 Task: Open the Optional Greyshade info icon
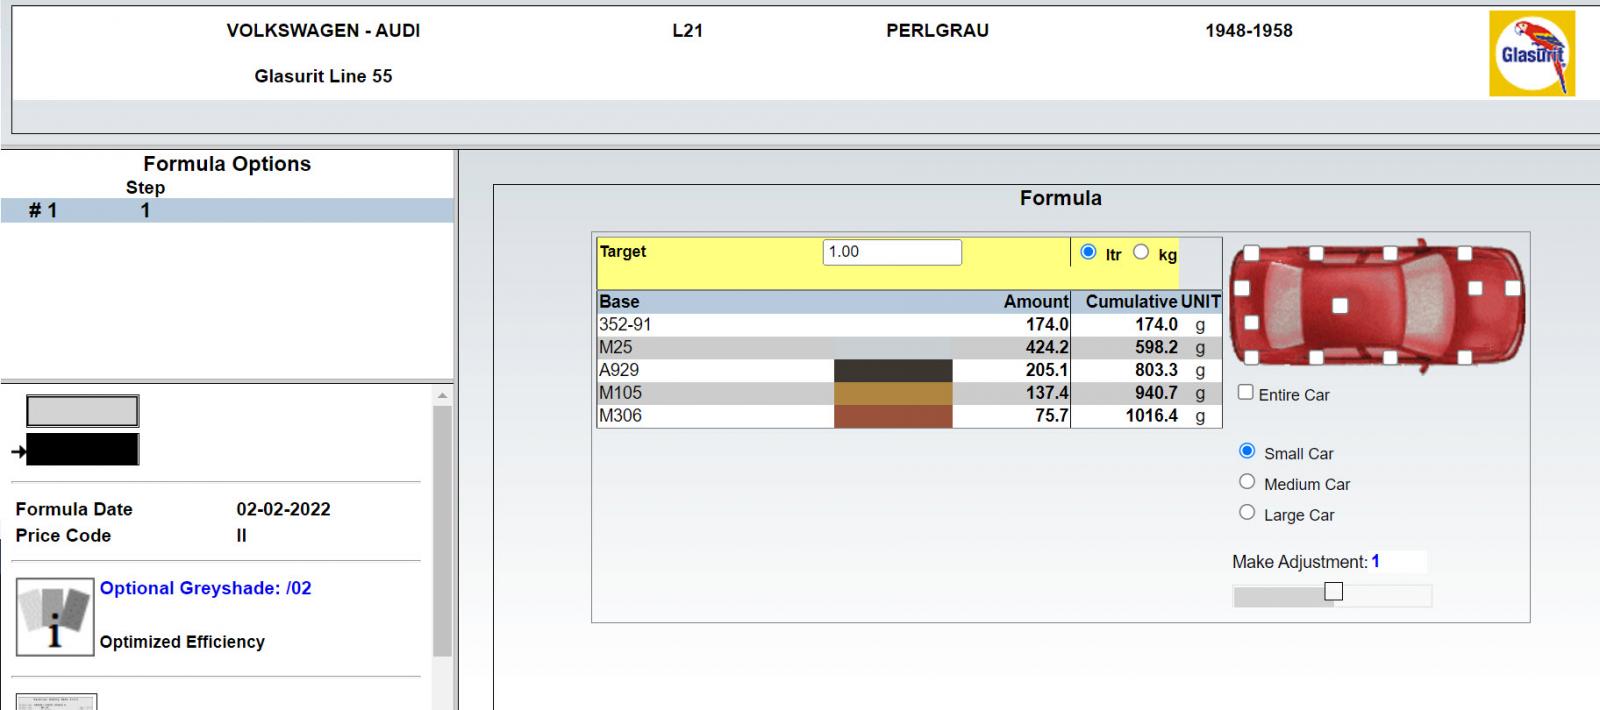[x=55, y=616]
